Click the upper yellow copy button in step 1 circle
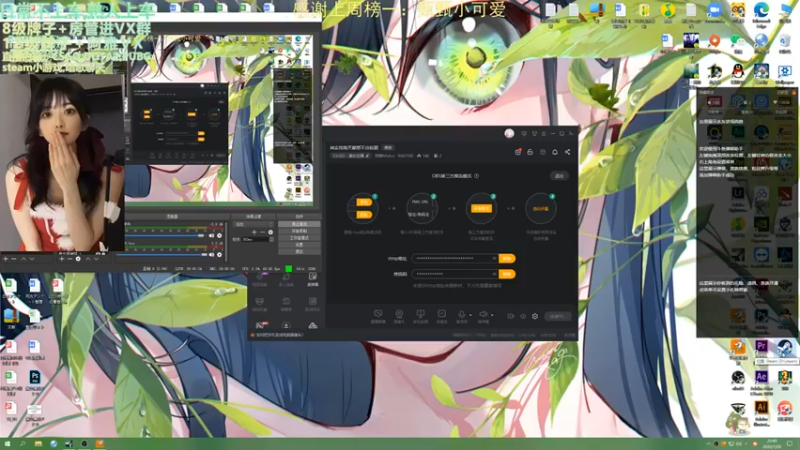Screen dimensions: 800x450 [x=364, y=202]
